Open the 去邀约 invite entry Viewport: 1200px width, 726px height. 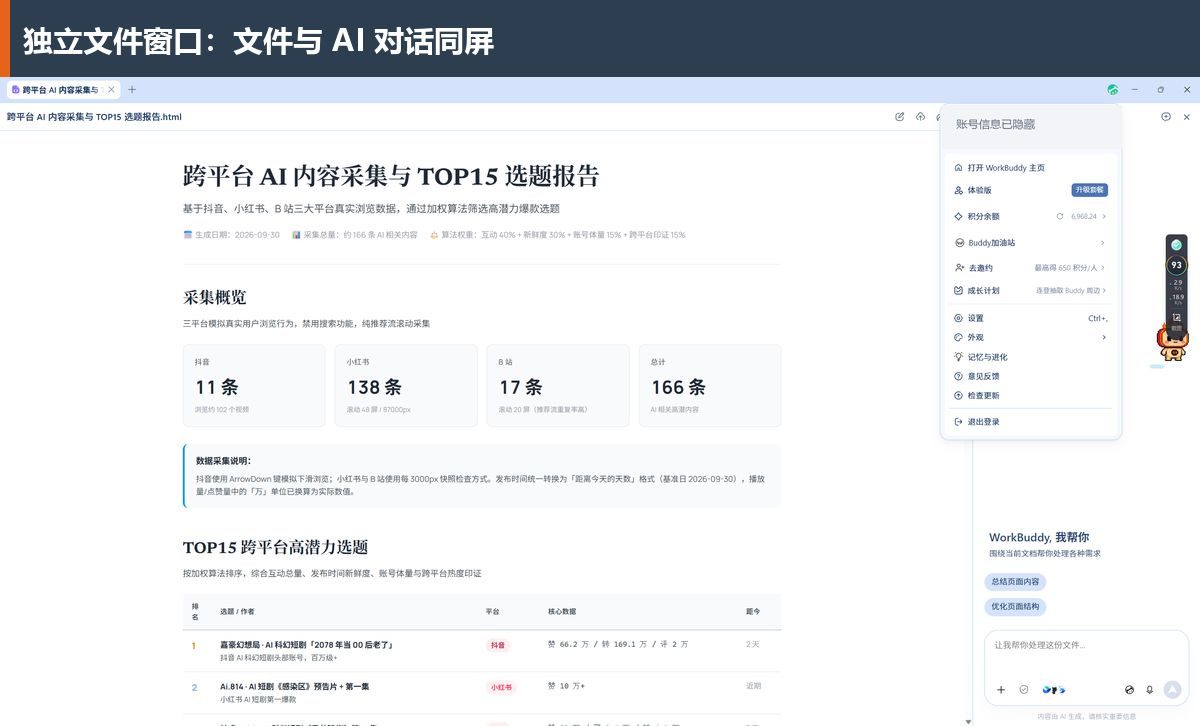tap(1031, 268)
